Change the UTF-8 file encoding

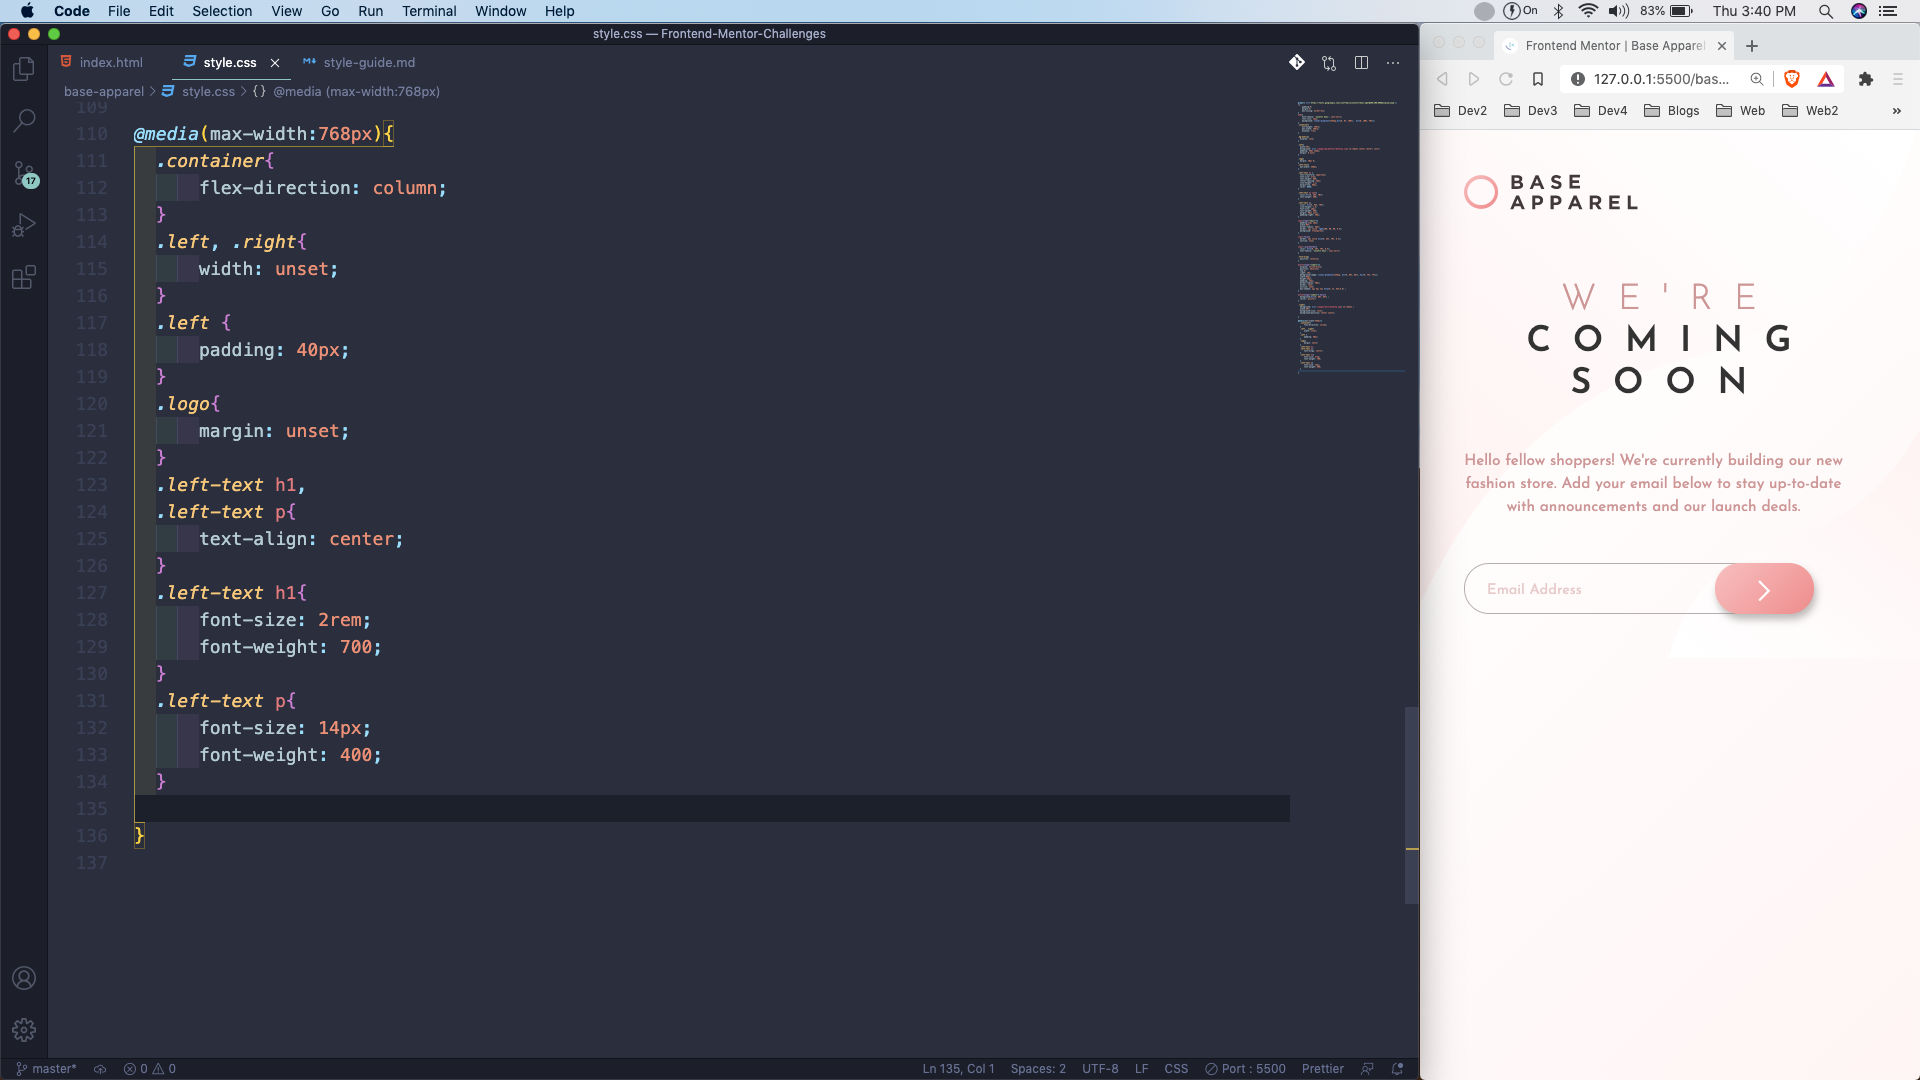click(1100, 1068)
